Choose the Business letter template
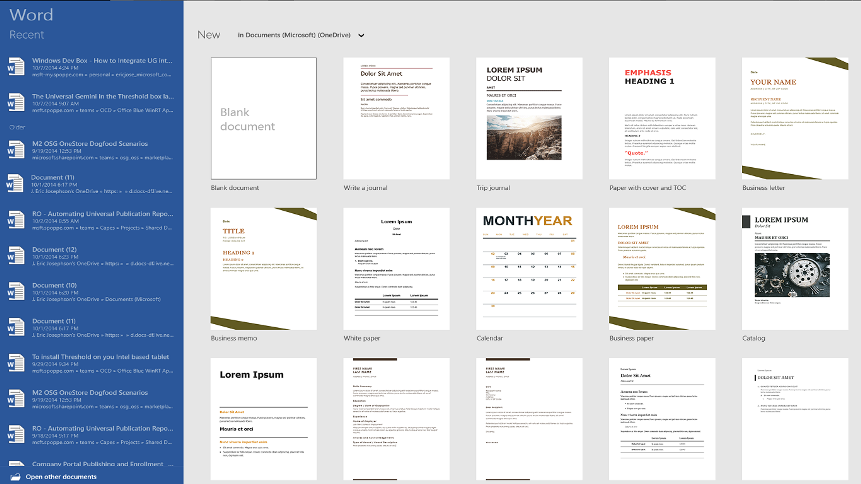861x484 pixels. coord(795,118)
